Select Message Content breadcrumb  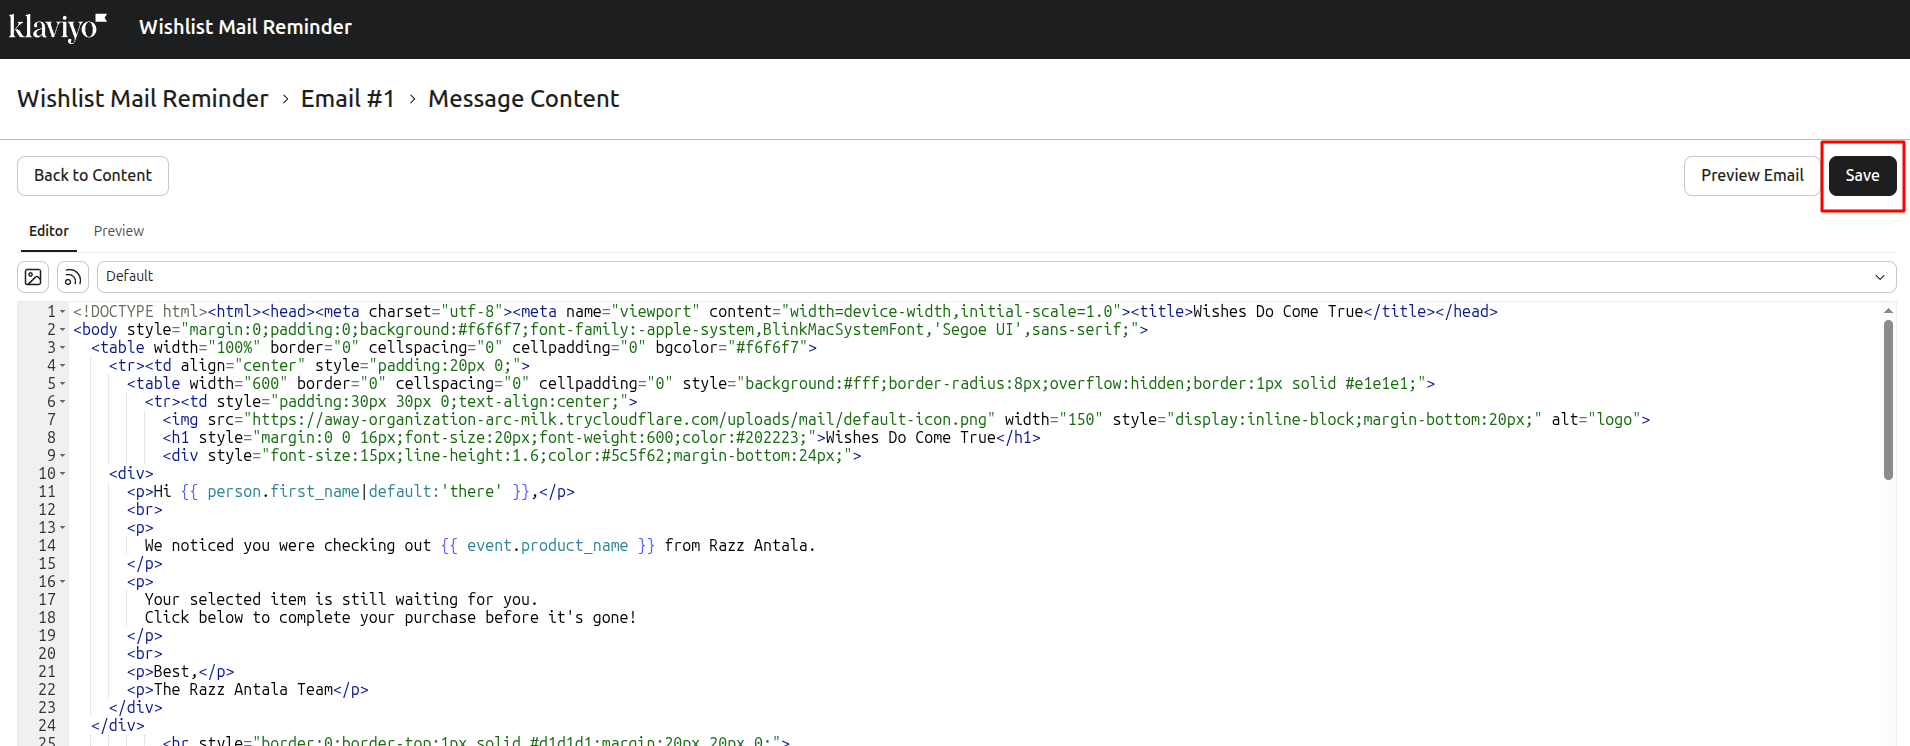click(524, 99)
